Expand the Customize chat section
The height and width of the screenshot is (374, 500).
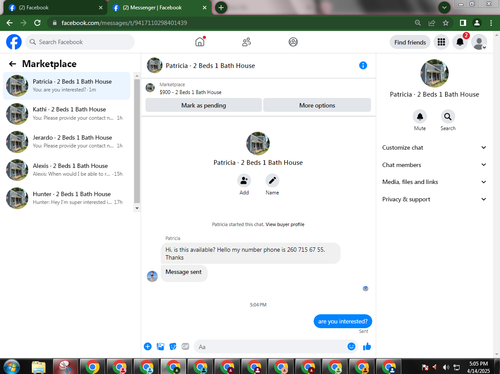coord(434,147)
